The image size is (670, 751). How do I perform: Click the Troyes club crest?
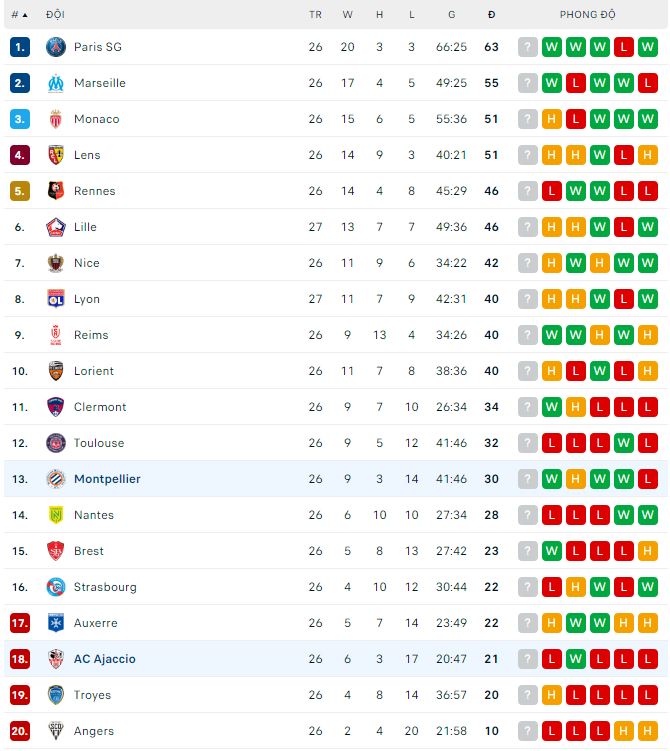click(x=56, y=695)
